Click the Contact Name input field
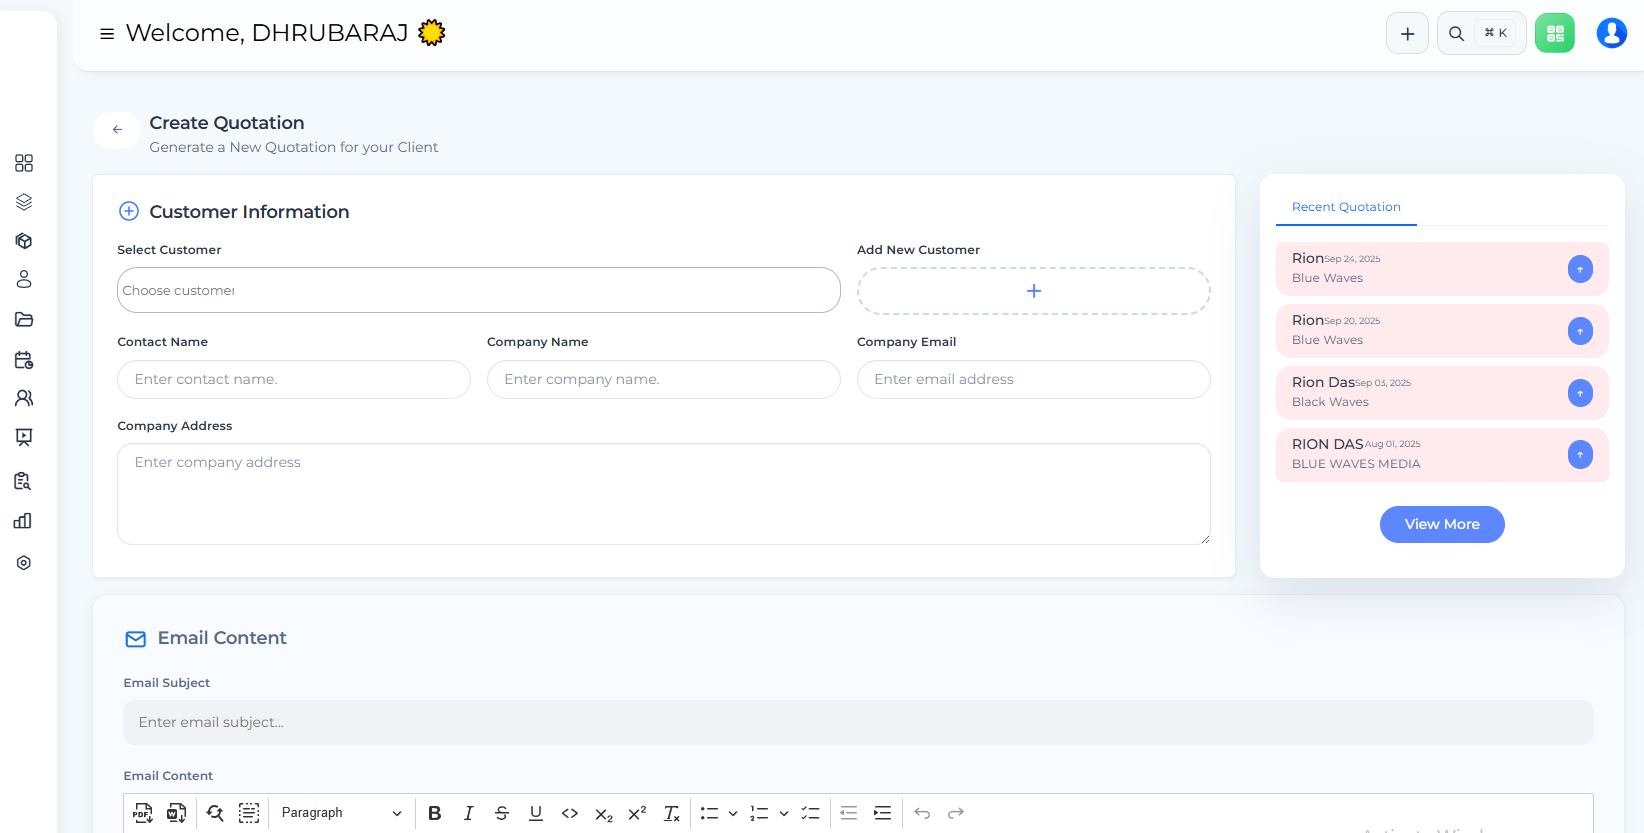1644x833 pixels. pyautogui.click(x=294, y=380)
